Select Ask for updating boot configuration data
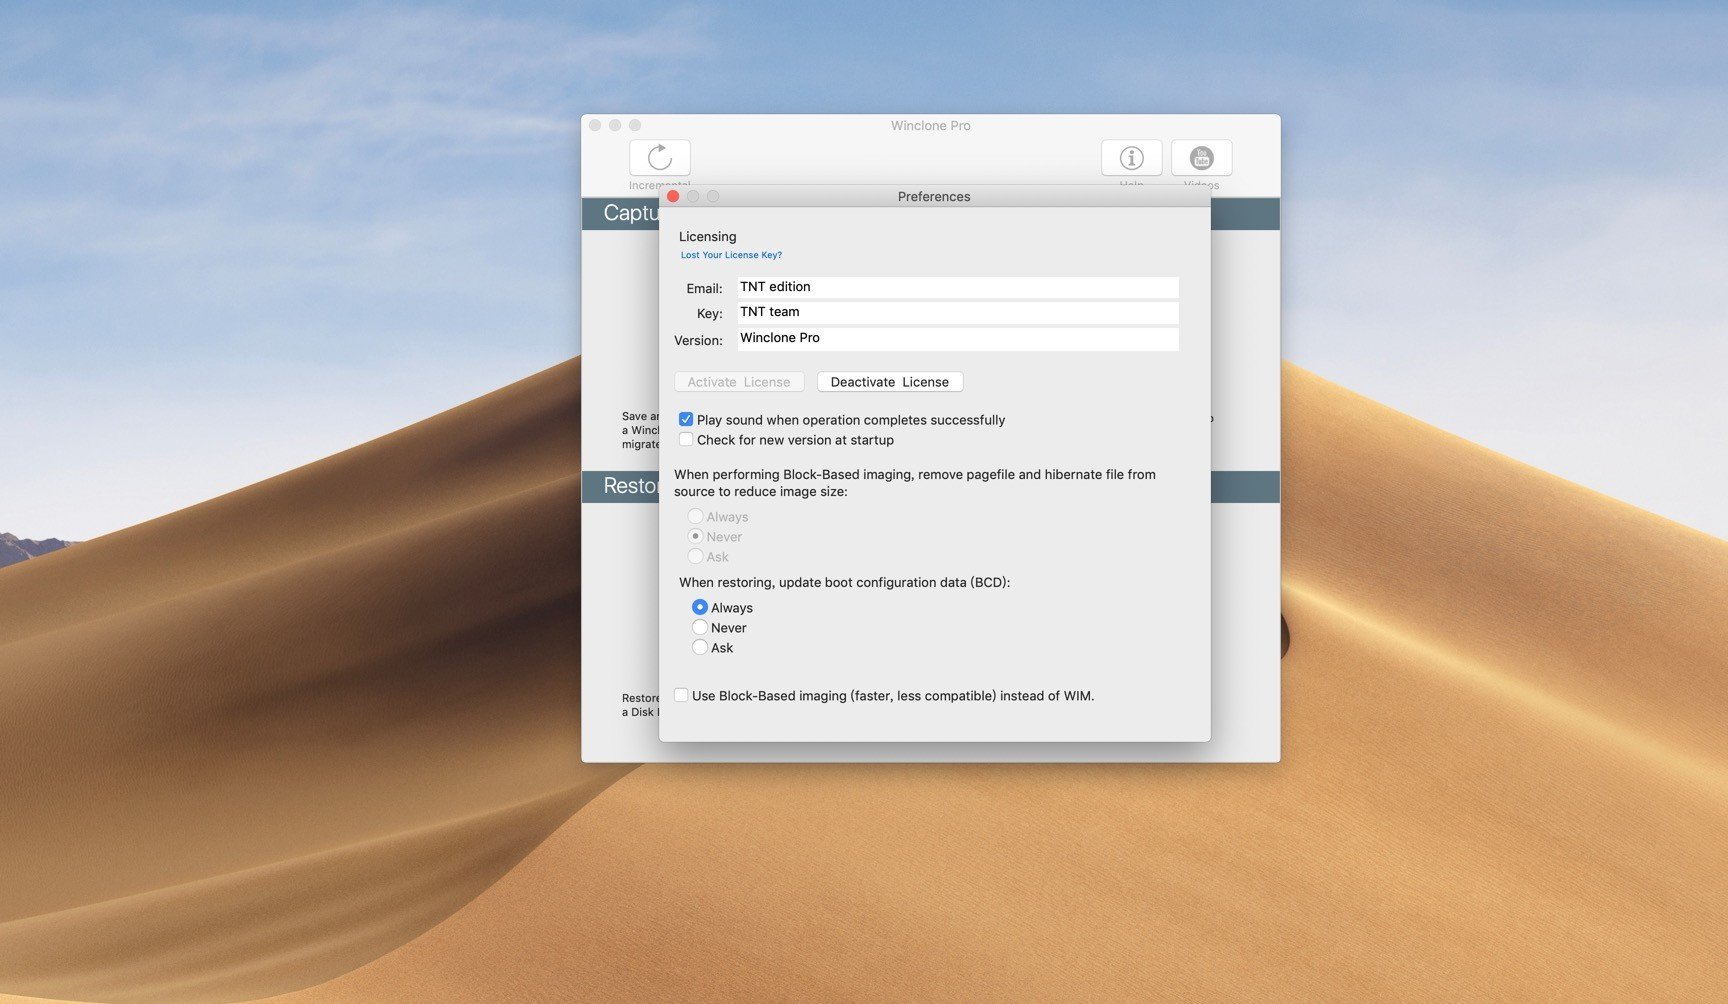Image resolution: width=1728 pixels, height=1004 pixels. 700,647
